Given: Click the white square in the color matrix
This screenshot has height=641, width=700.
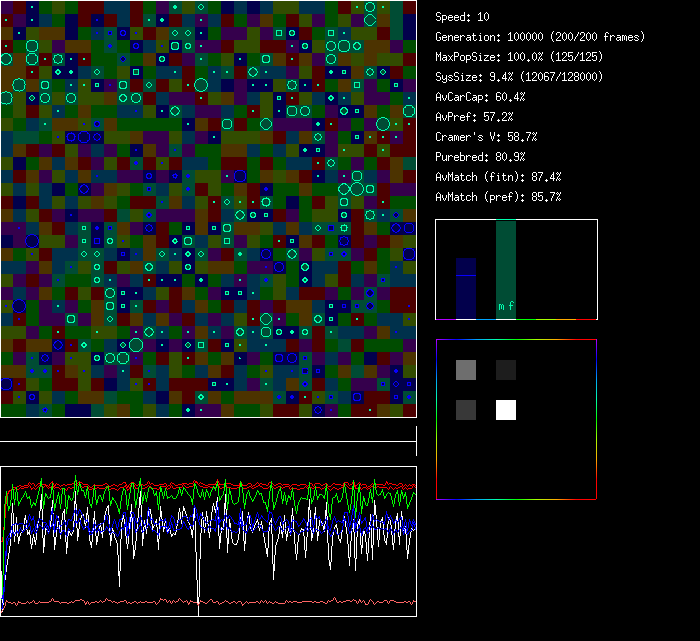Looking at the screenshot, I should [x=506, y=410].
